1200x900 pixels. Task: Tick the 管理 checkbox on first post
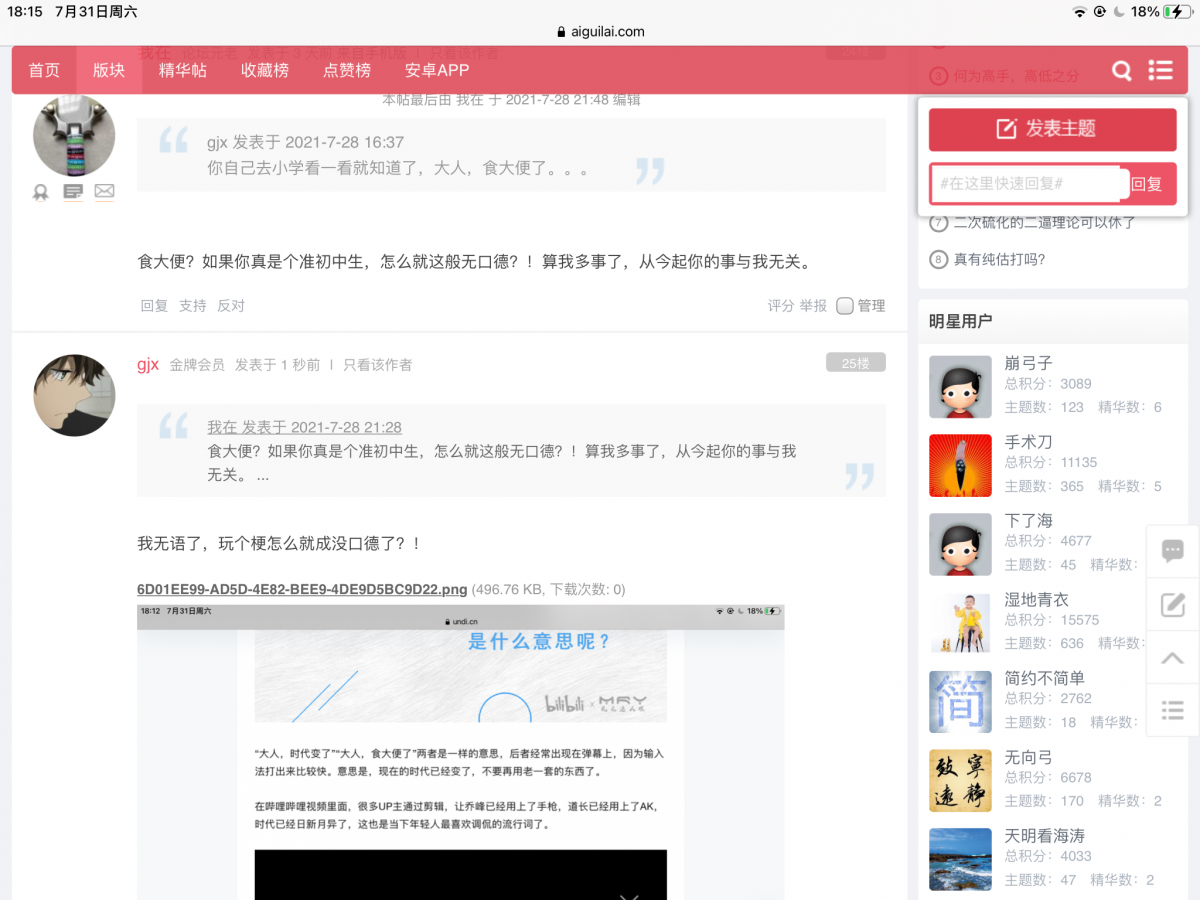click(x=845, y=306)
